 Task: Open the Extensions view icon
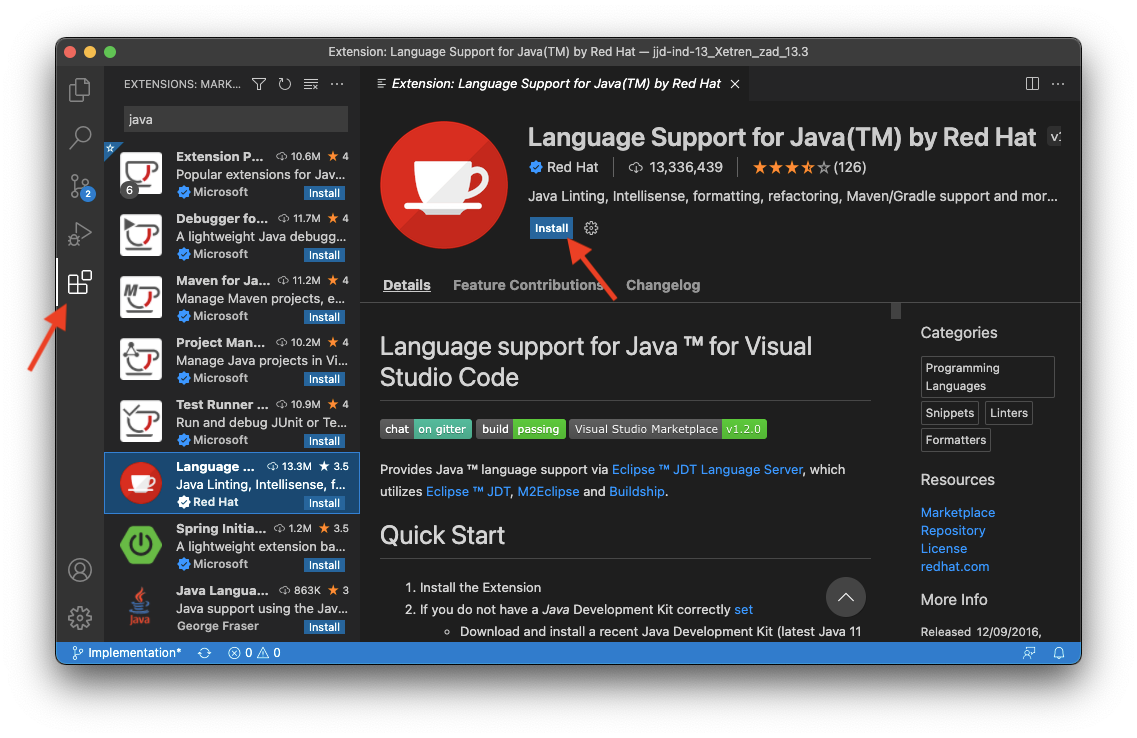(80, 282)
